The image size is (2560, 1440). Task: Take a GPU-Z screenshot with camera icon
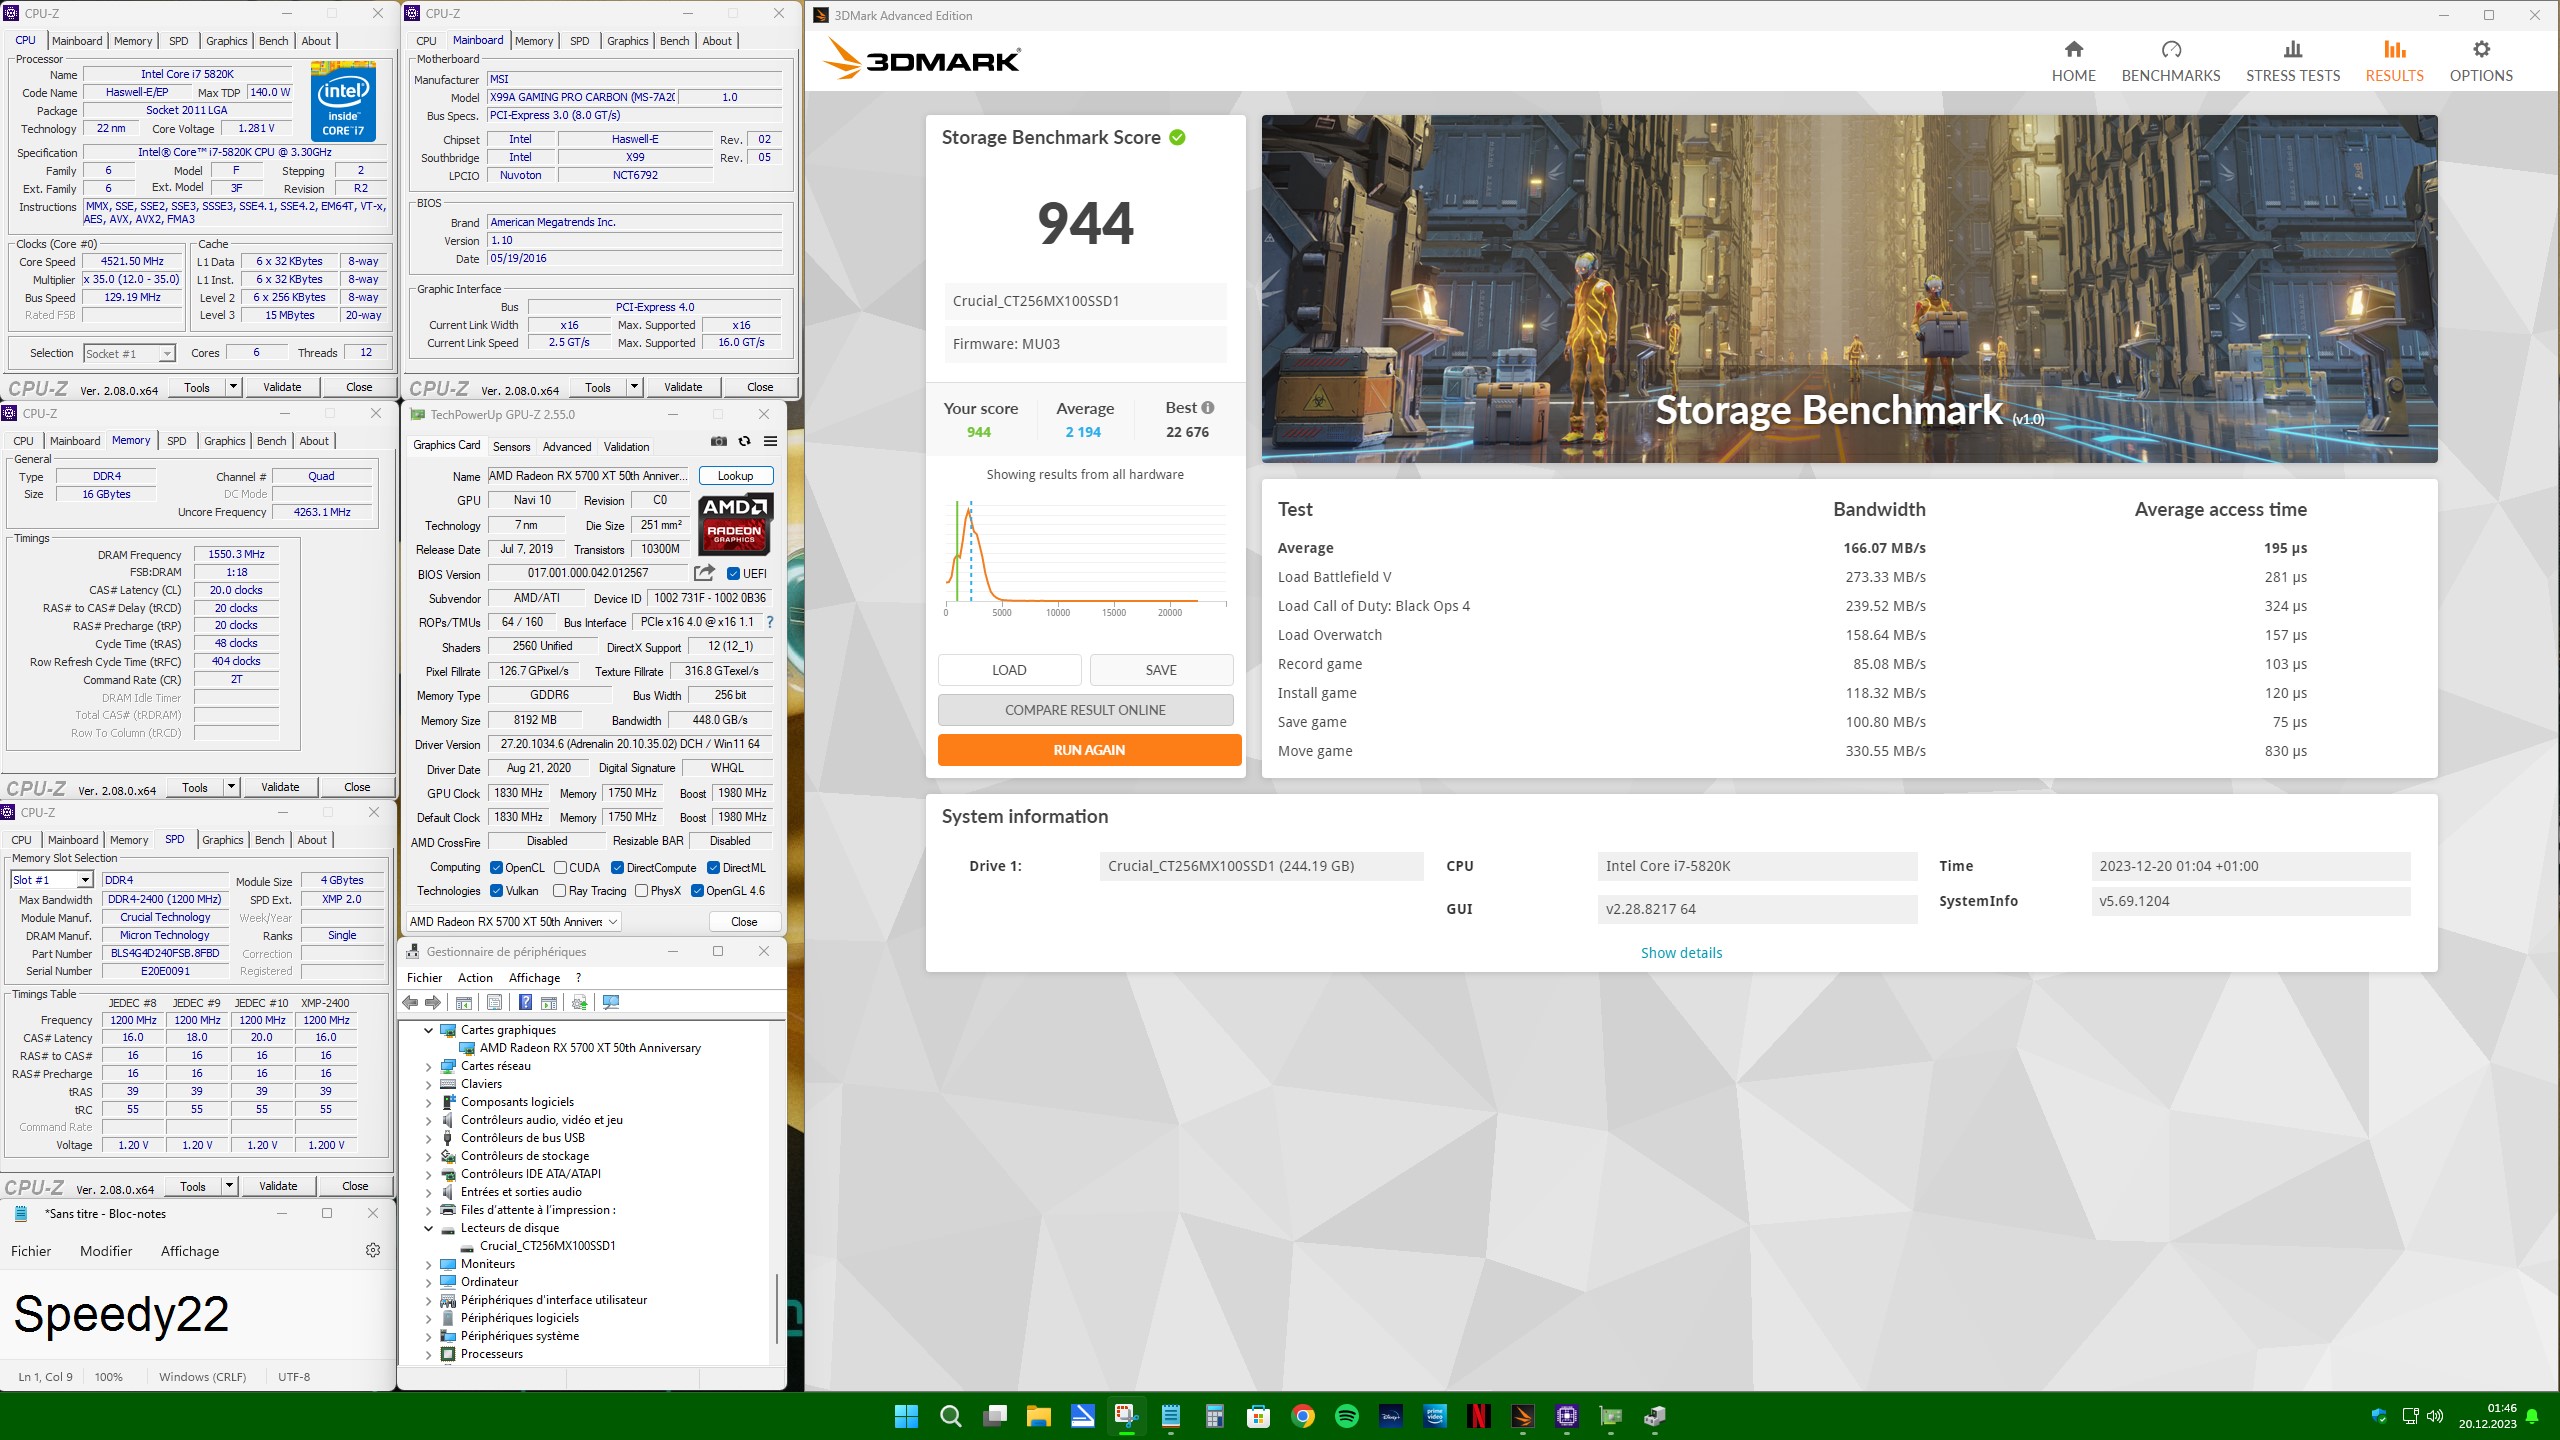tap(718, 441)
